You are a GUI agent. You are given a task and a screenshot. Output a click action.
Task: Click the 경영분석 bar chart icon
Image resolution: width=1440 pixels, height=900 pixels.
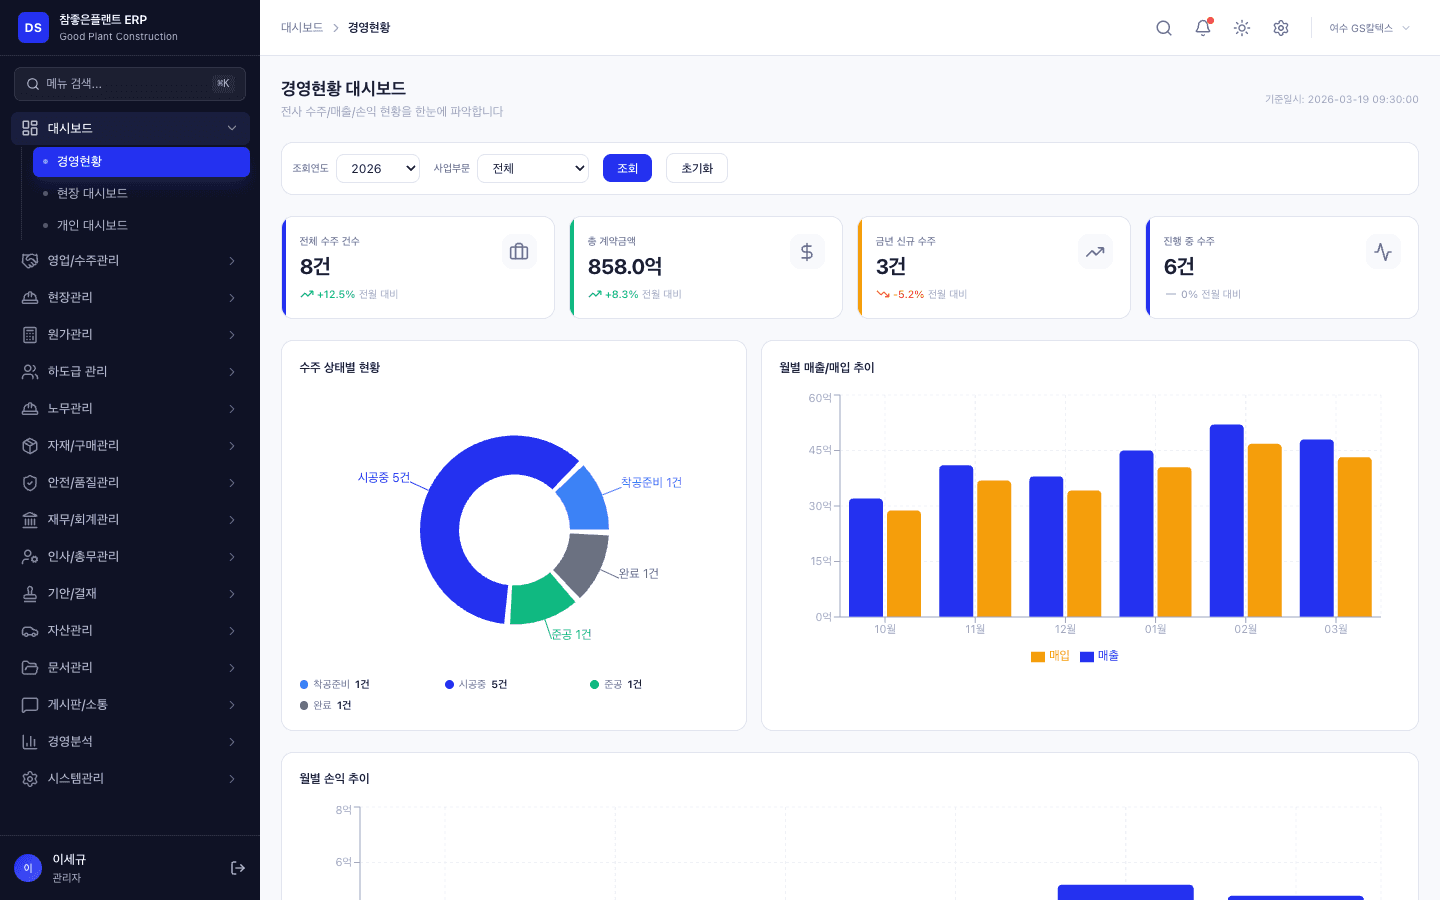tap(30, 742)
